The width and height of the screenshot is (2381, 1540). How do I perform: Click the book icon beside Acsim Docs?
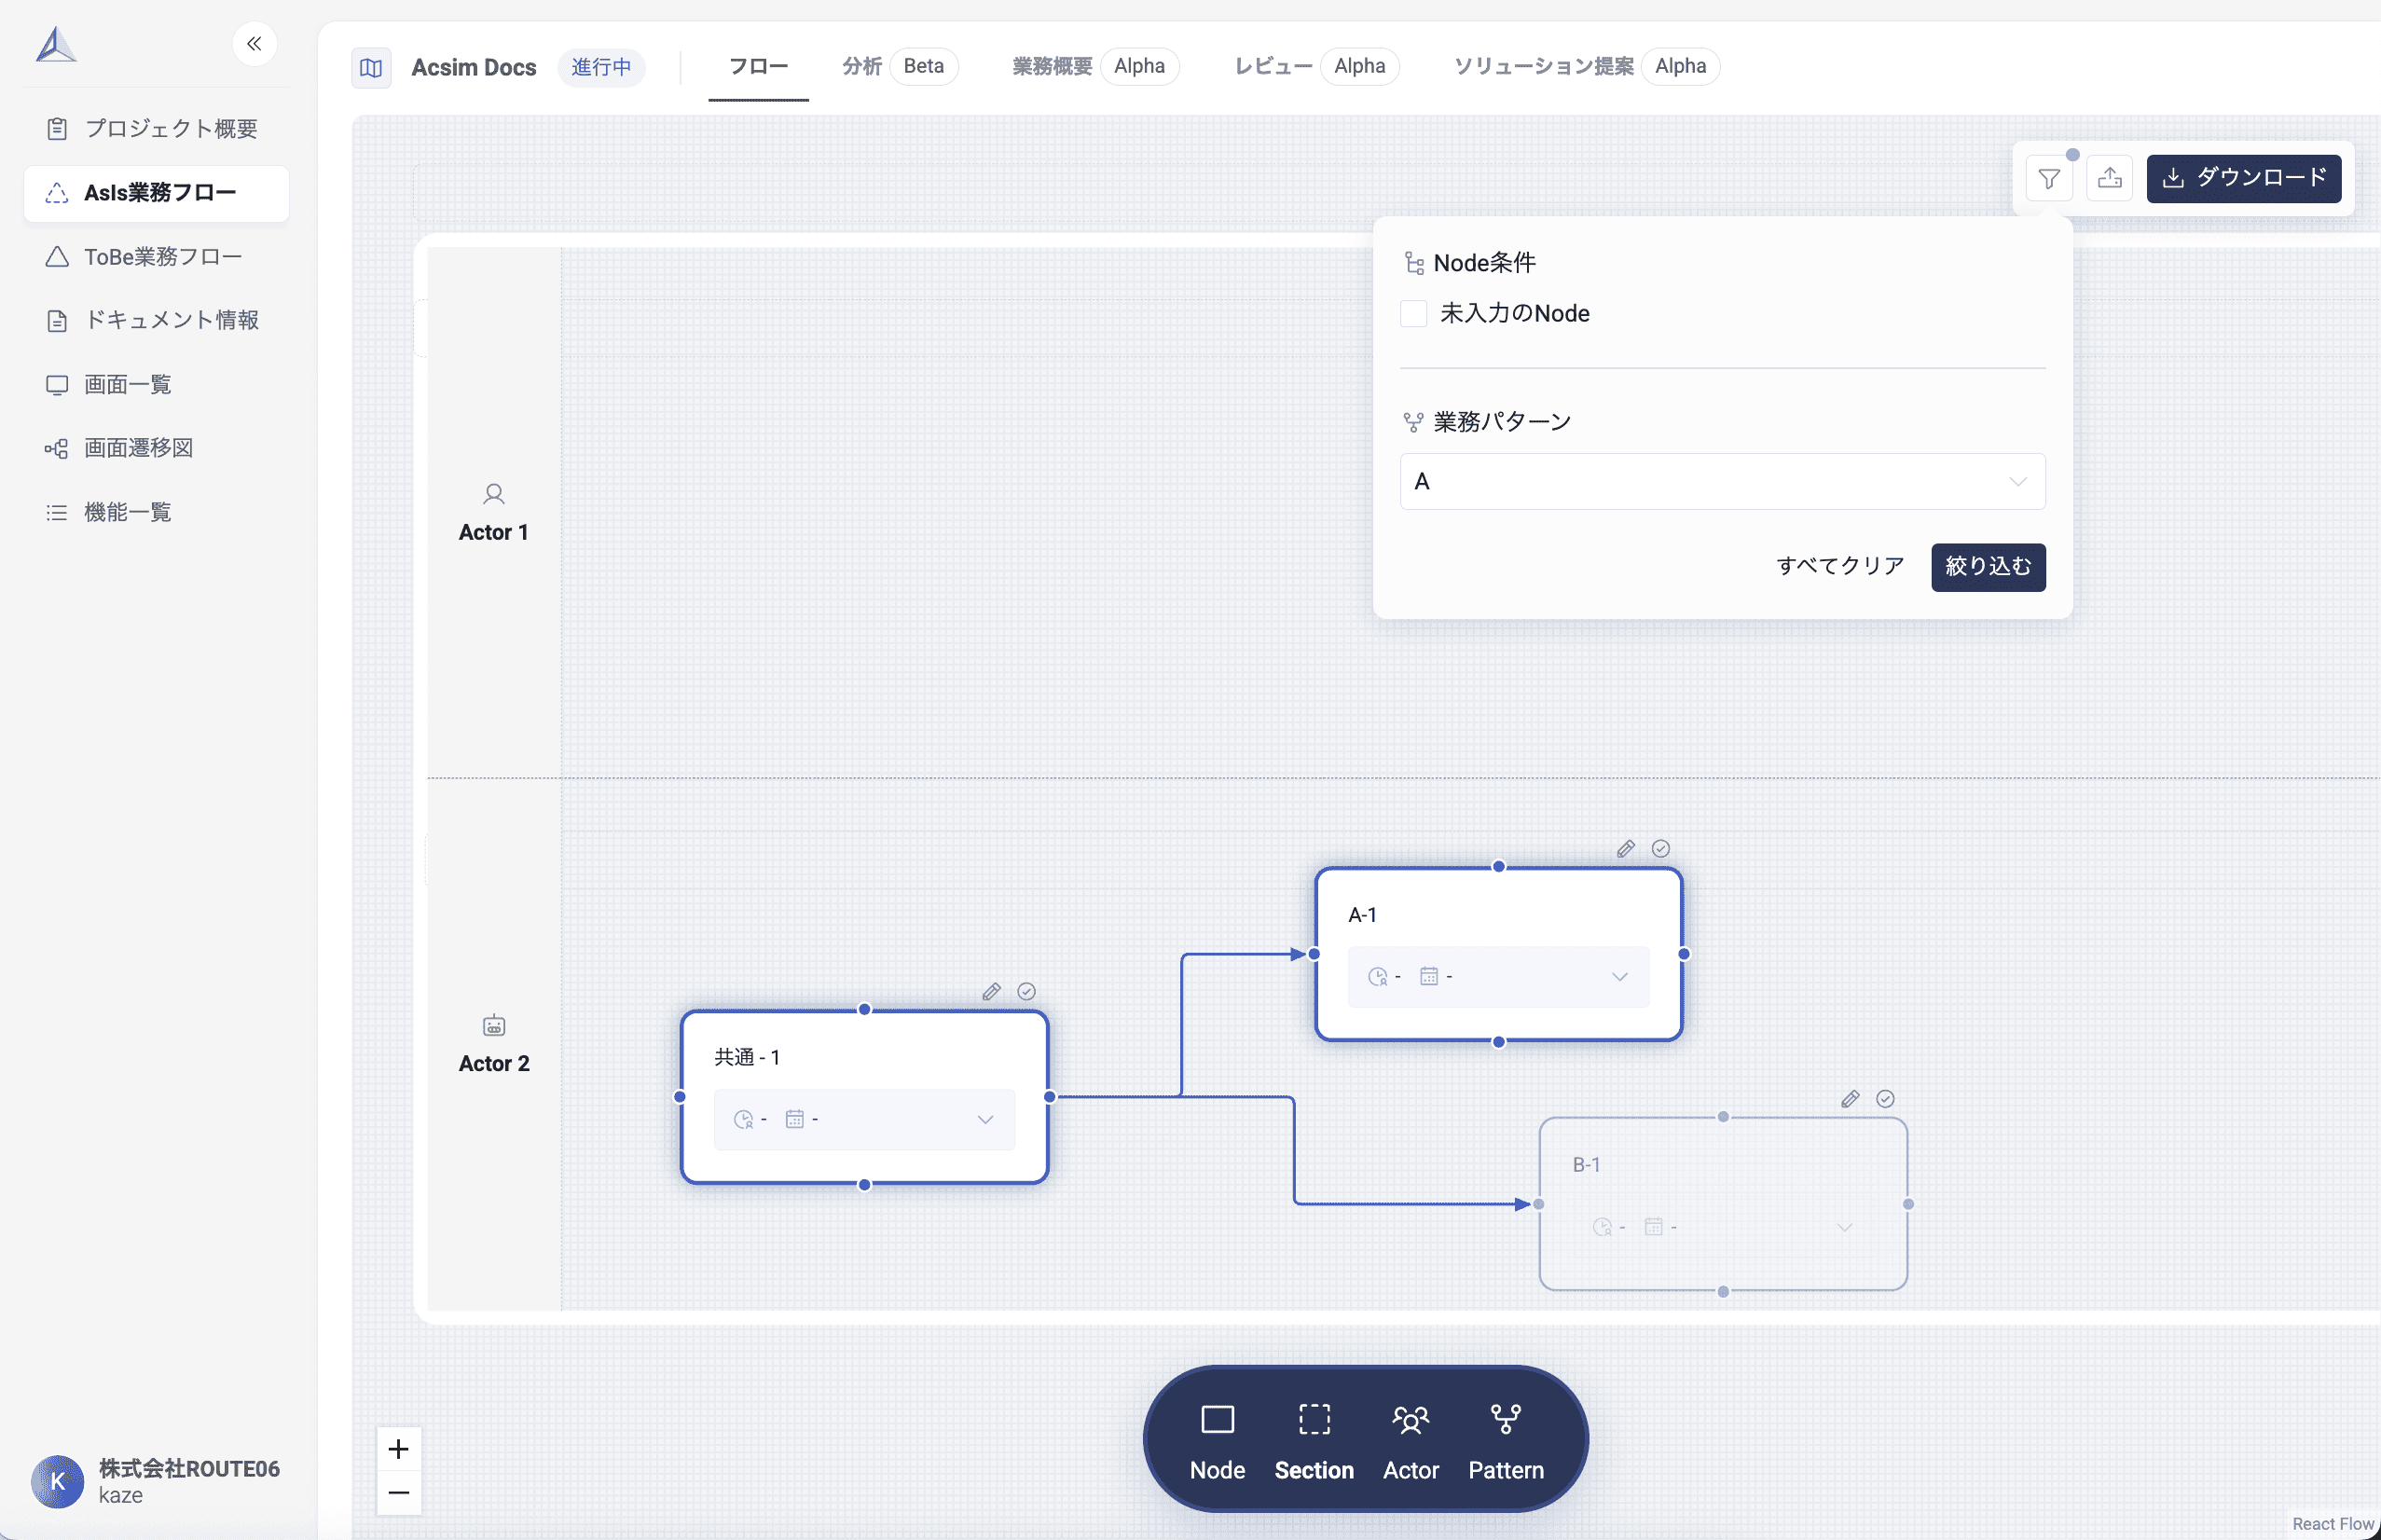(x=371, y=68)
